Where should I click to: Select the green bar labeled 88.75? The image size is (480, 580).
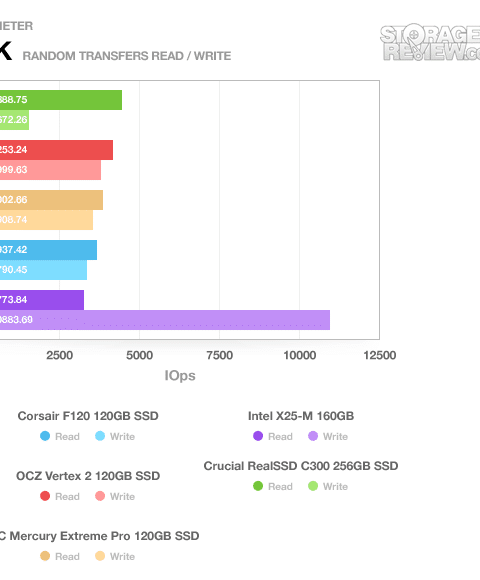pos(61,100)
